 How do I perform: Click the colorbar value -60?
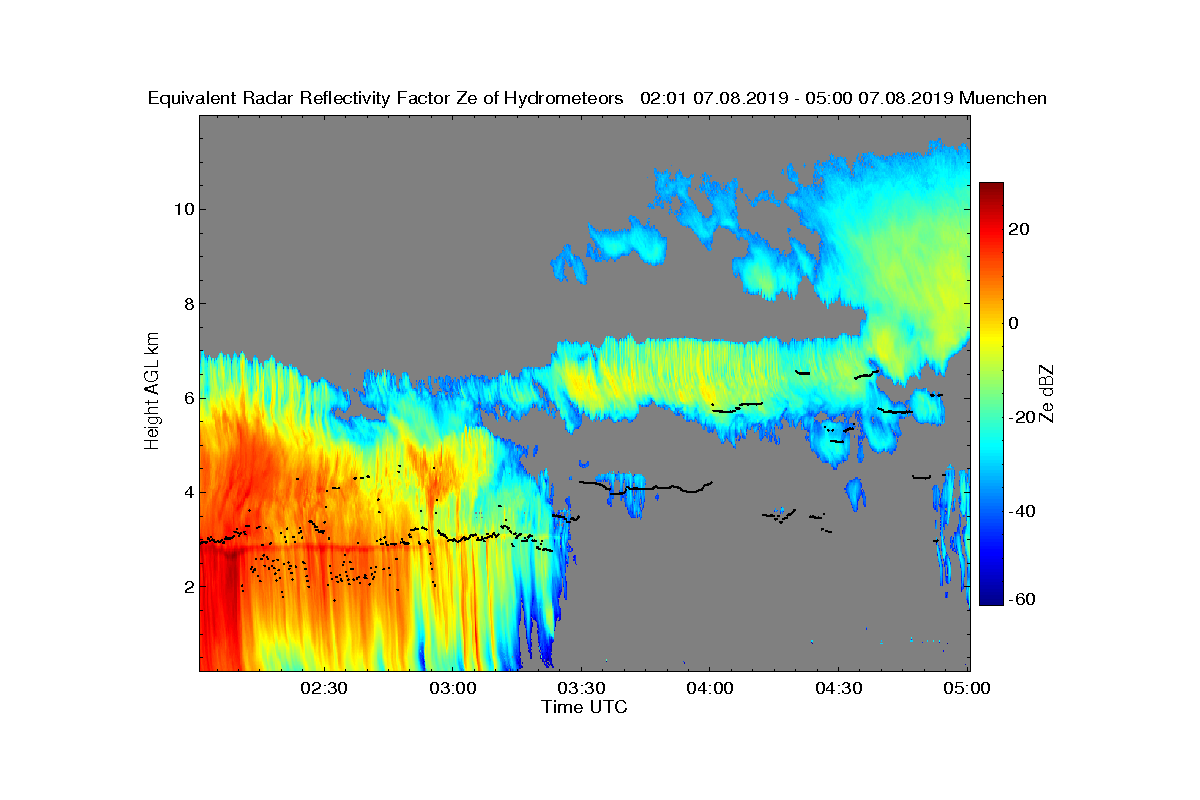coord(1022,599)
